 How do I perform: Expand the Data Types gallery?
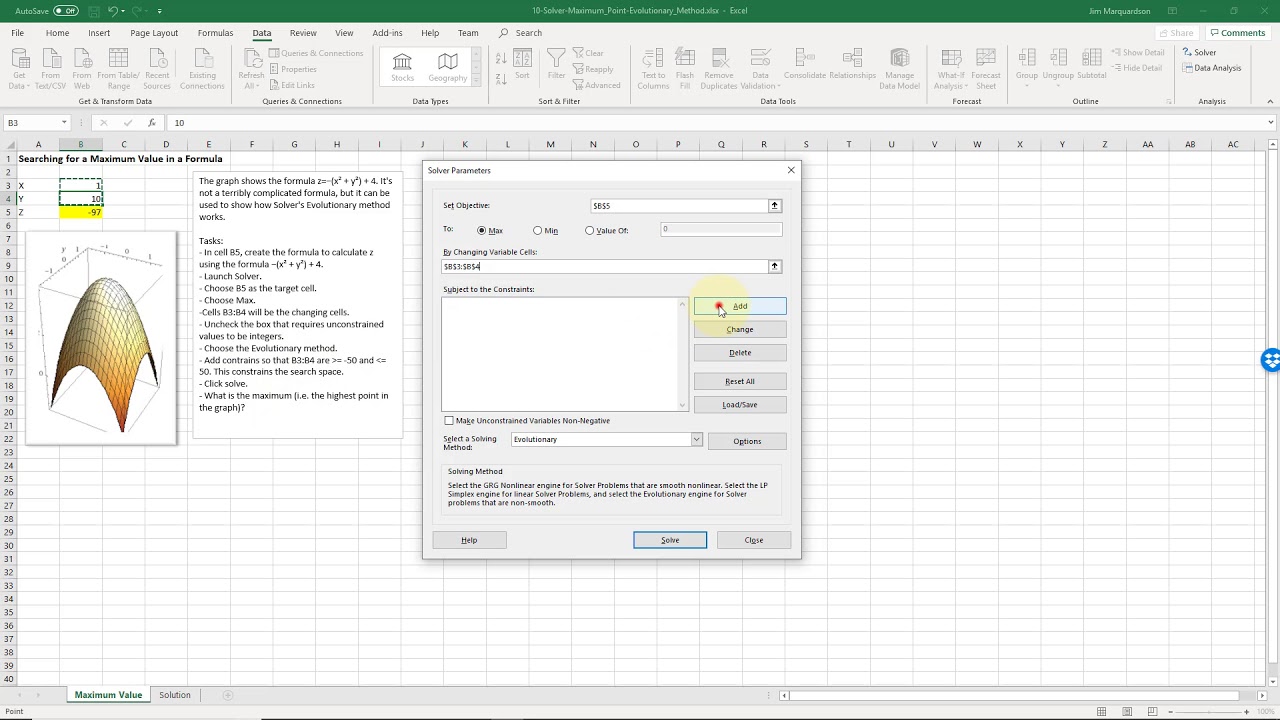coord(476,80)
